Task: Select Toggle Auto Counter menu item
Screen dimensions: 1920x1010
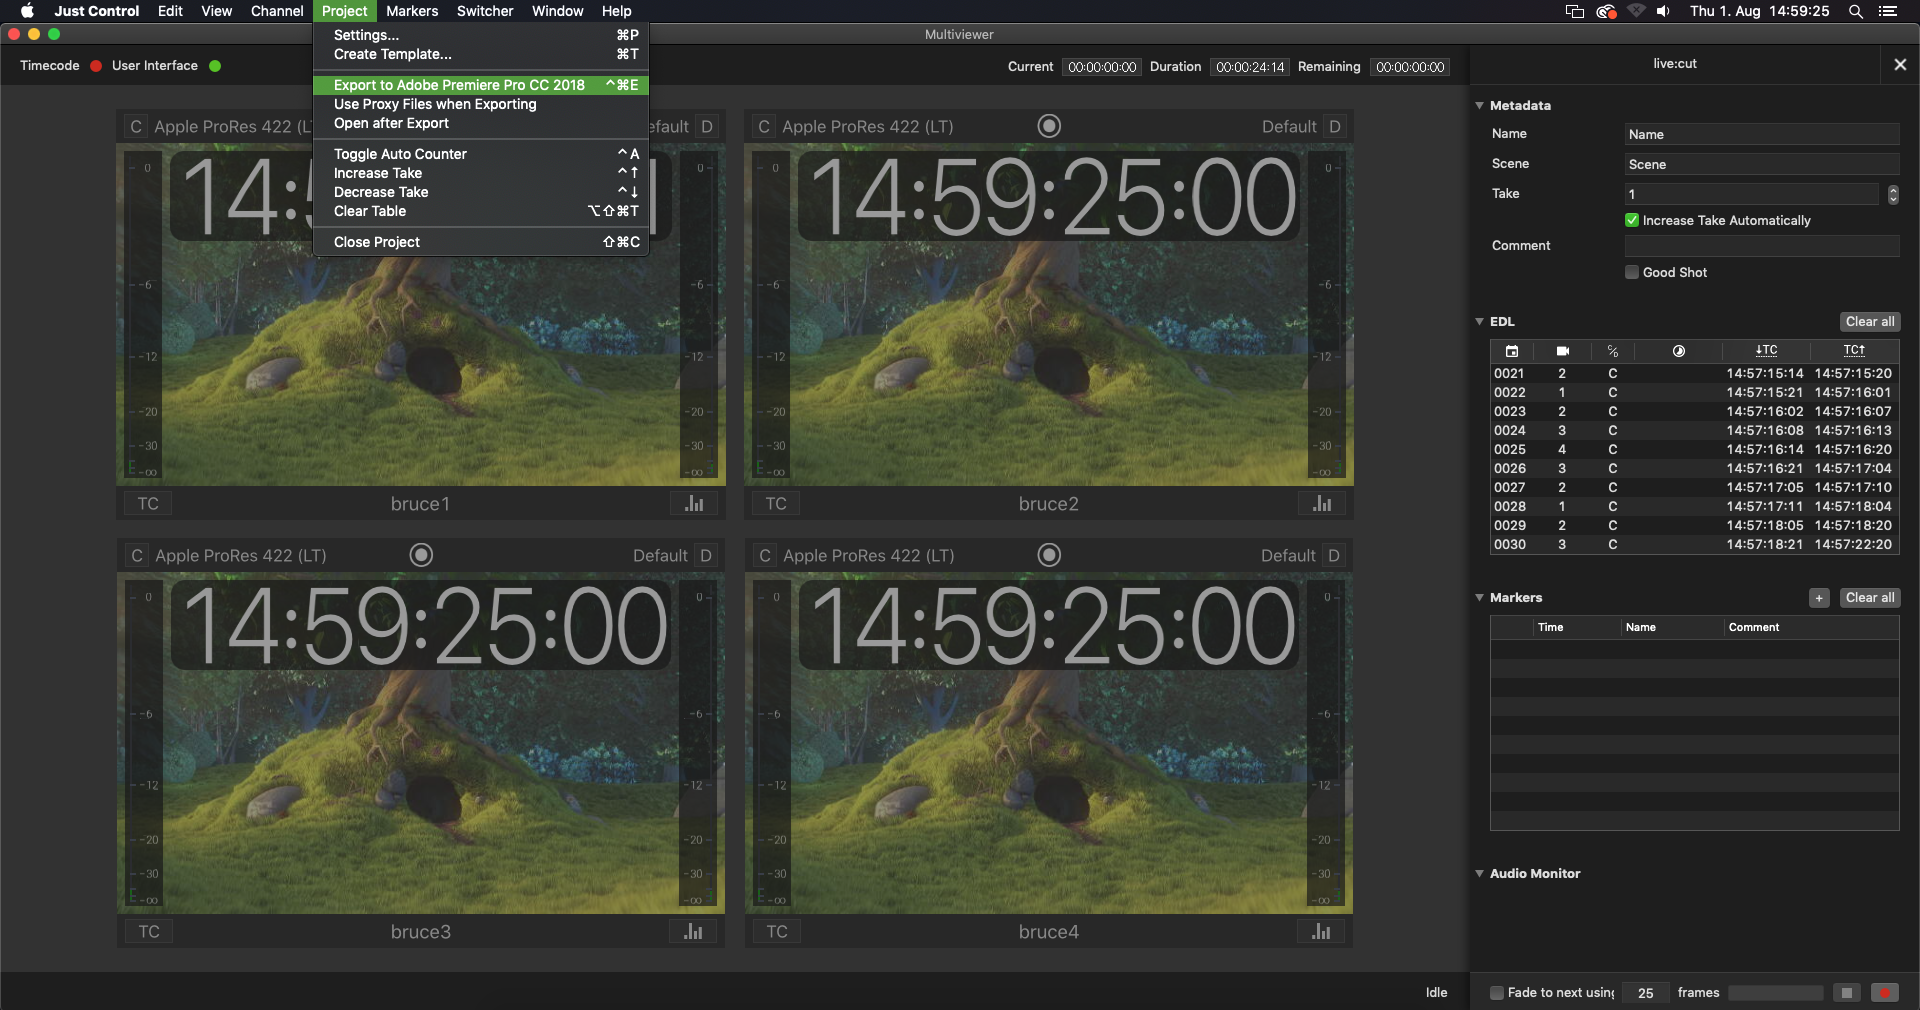Action: pos(481,154)
